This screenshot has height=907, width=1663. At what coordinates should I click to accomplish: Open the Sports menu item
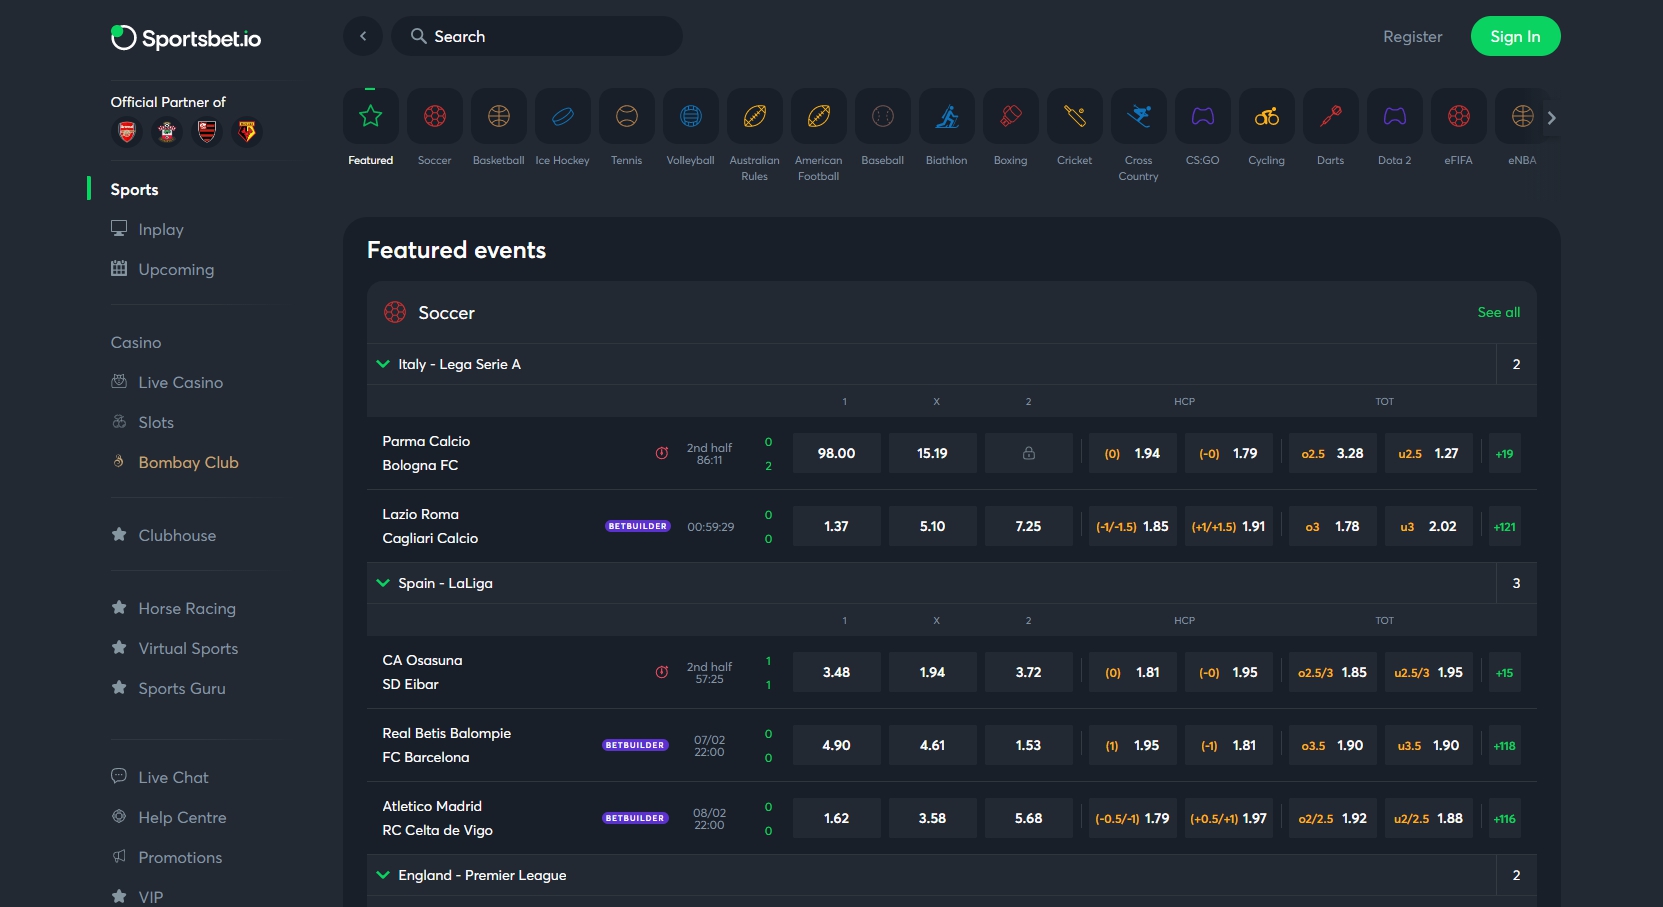[x=135, y=189]
